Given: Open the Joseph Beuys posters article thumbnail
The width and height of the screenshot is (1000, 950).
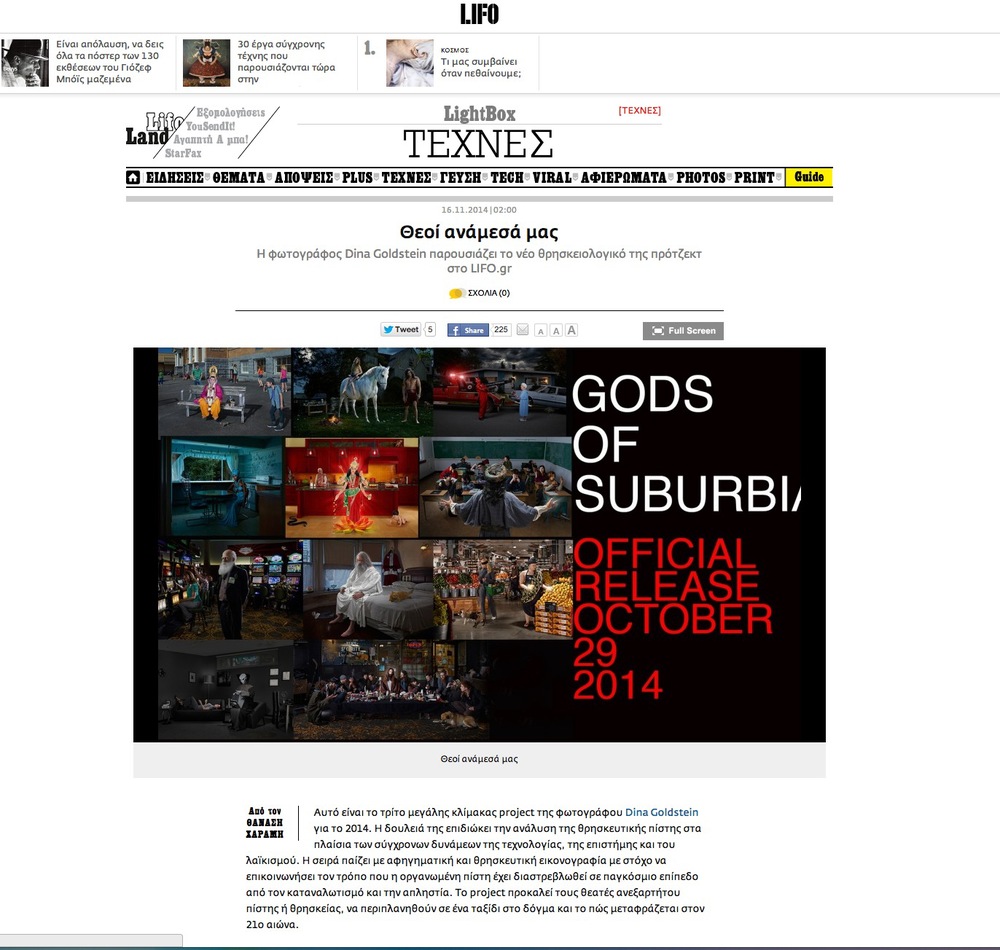Looking at the screenshot, I should [x=25, y=63].
